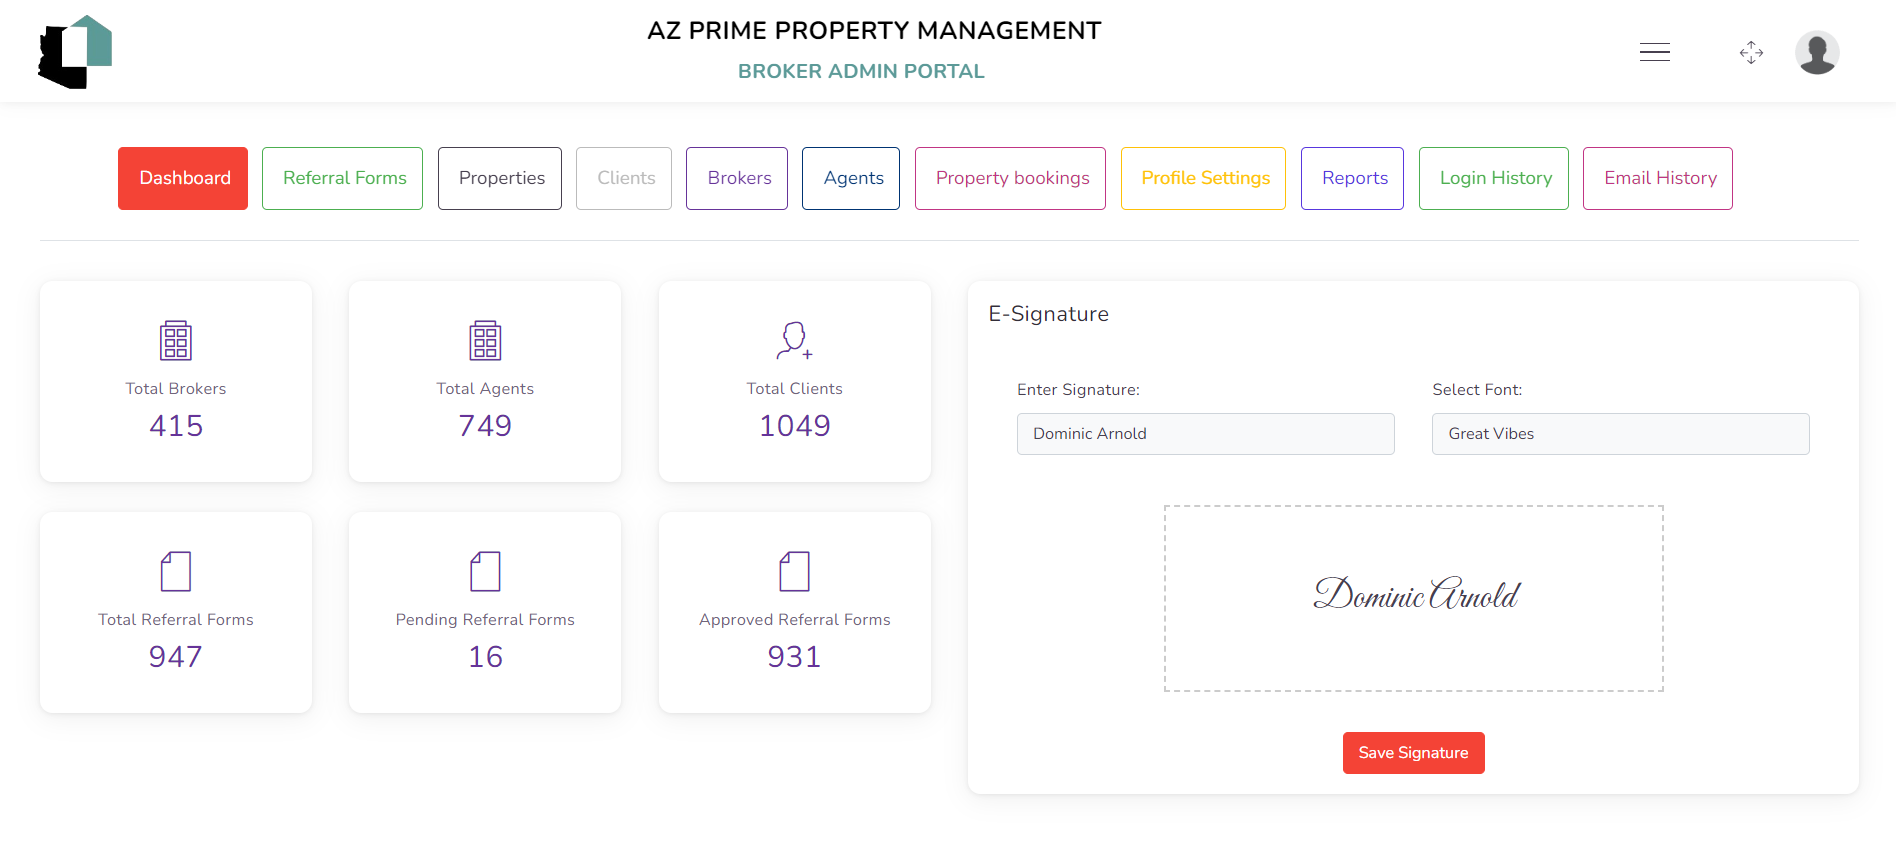Click the Total Agents building icon
This screenshot has width=1896, height=858.
click(x=485, y=340)
